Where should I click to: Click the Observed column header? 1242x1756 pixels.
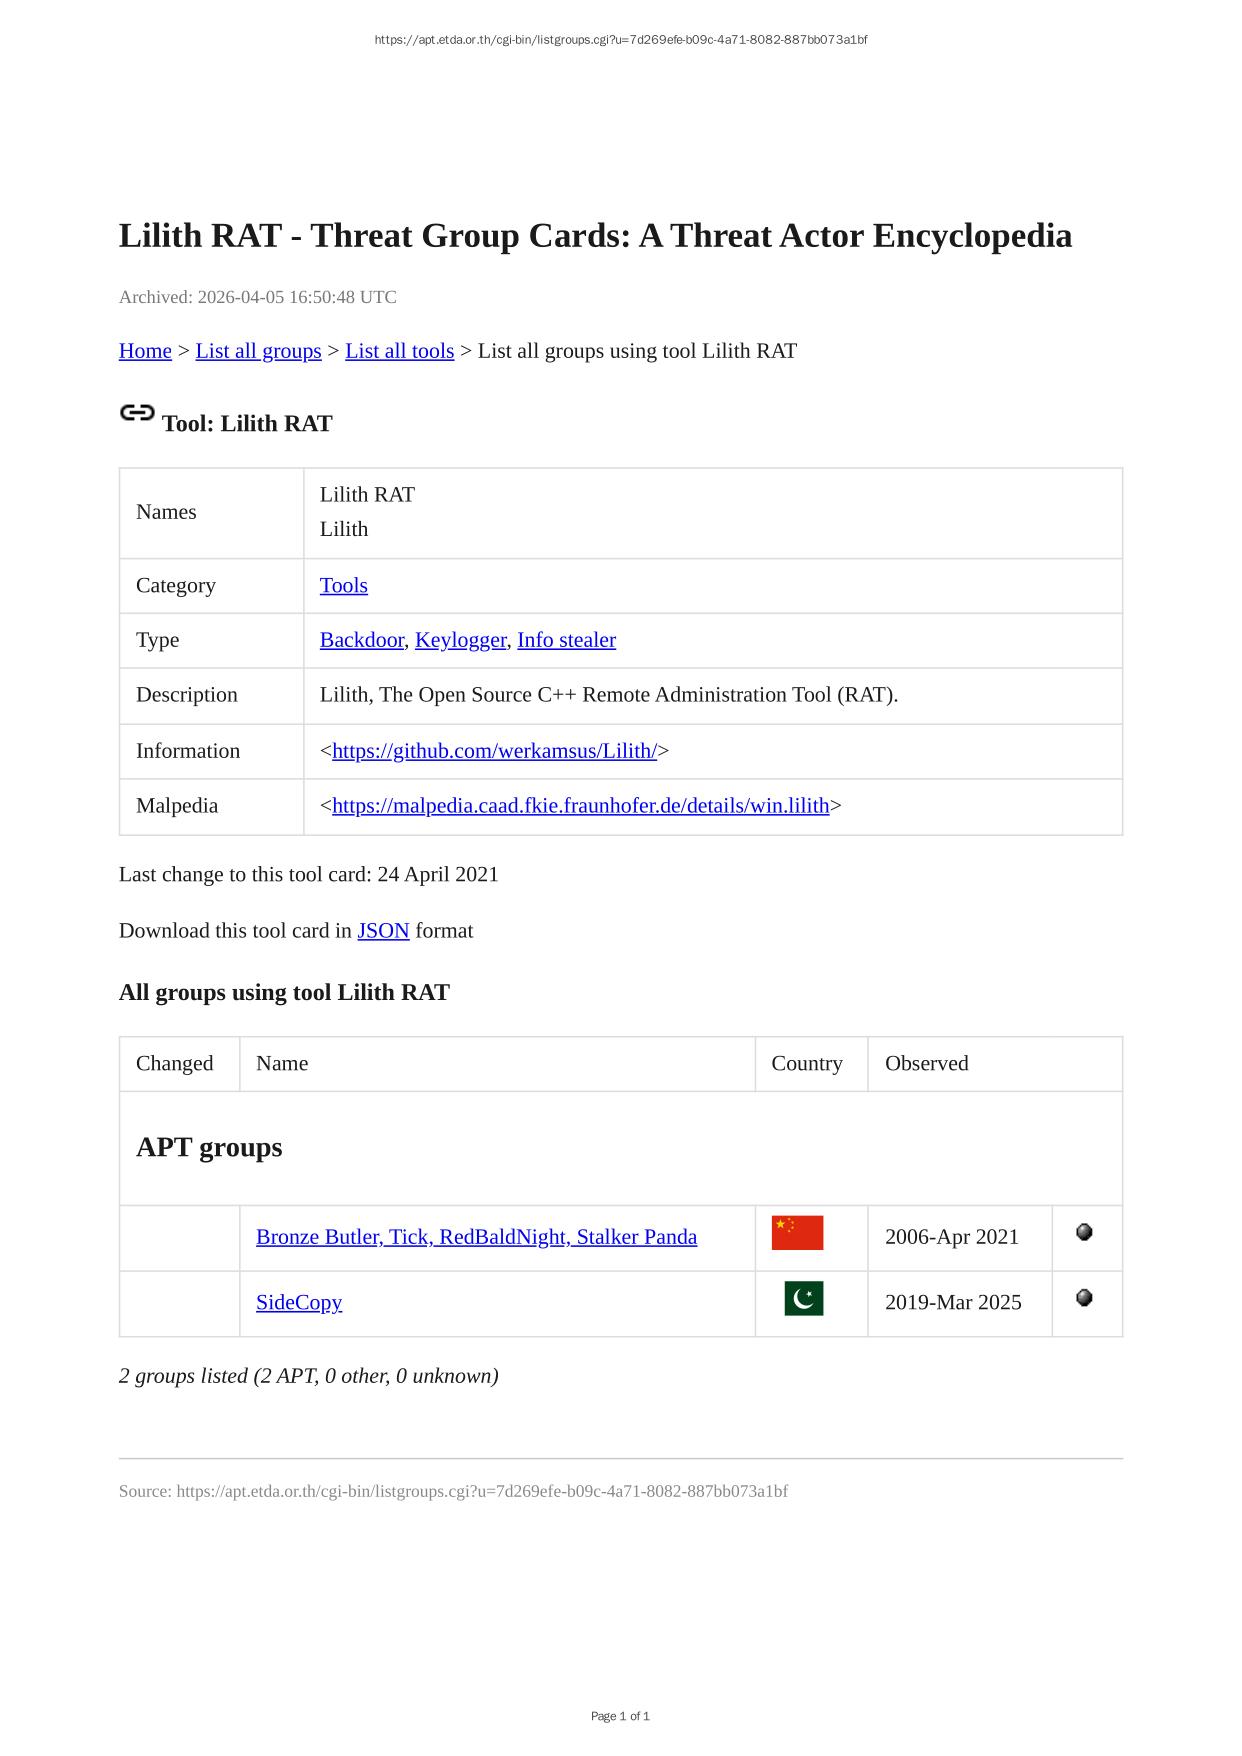pyautogui.click(x=926, y=1063)
